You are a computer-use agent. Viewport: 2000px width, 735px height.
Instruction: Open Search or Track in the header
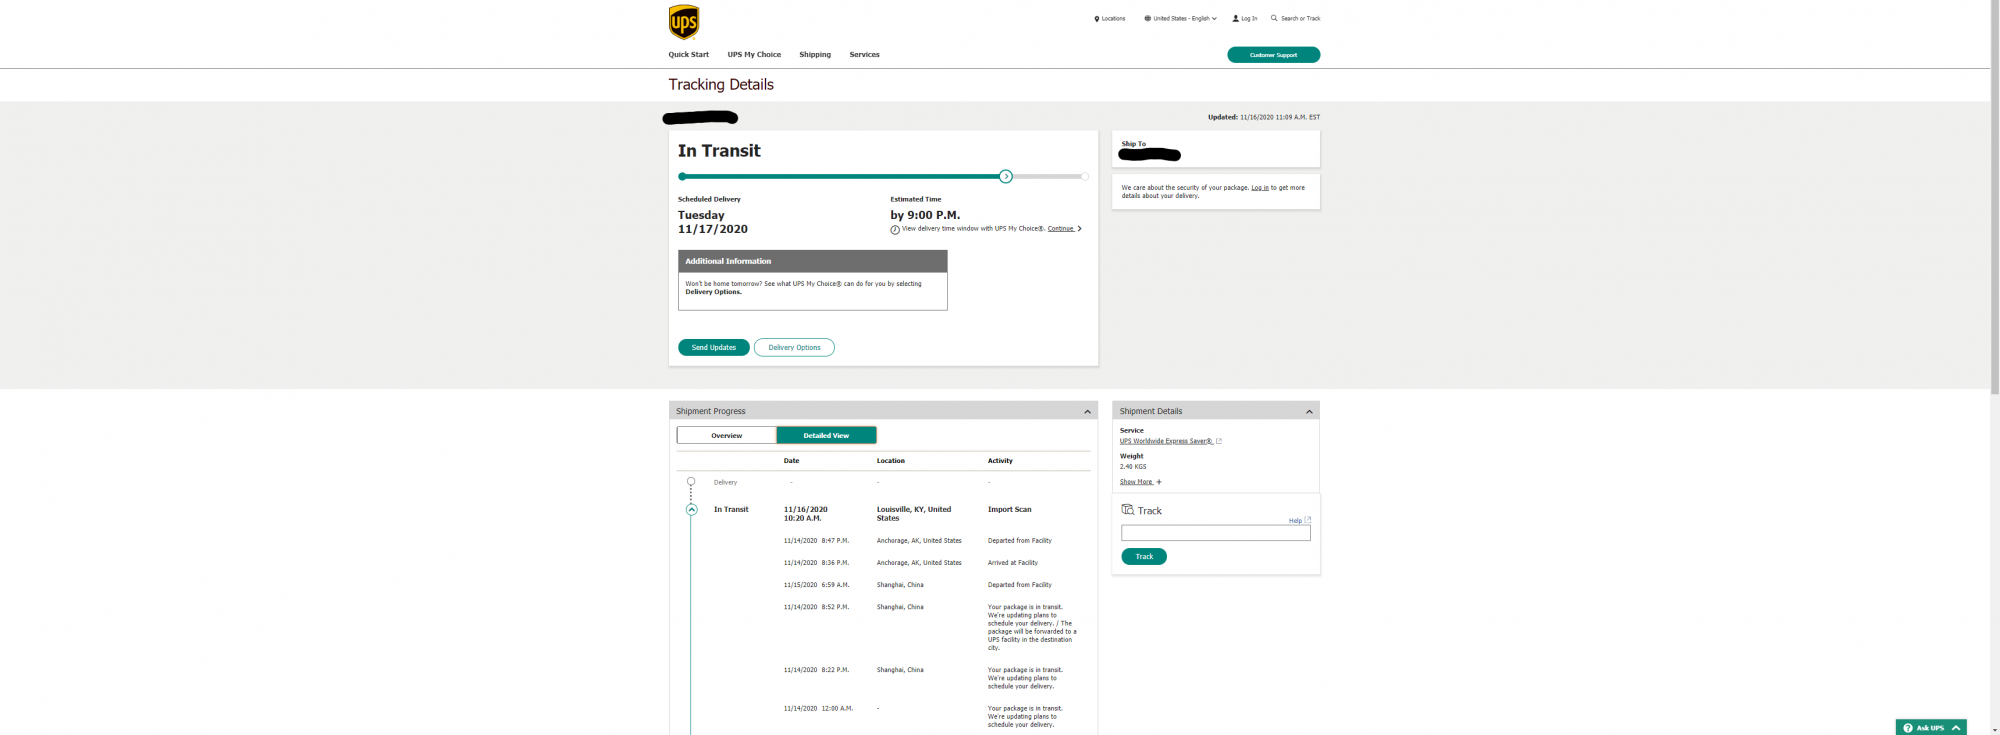[1296, 18]
